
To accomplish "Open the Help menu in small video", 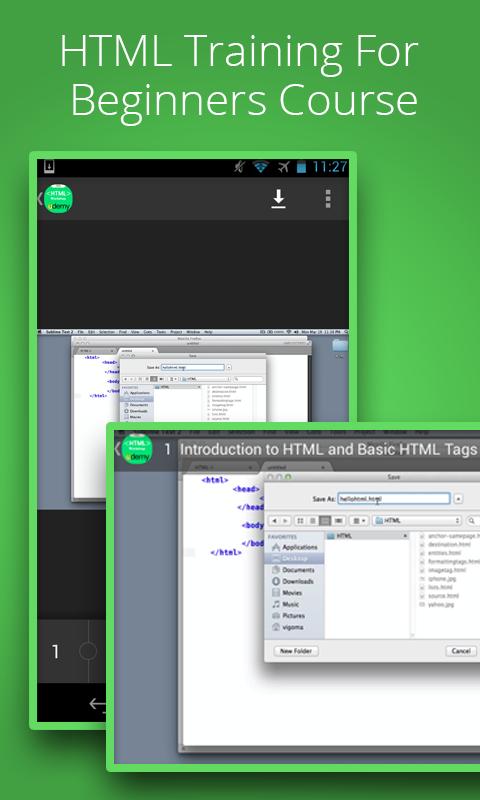I will click(208, 332).
